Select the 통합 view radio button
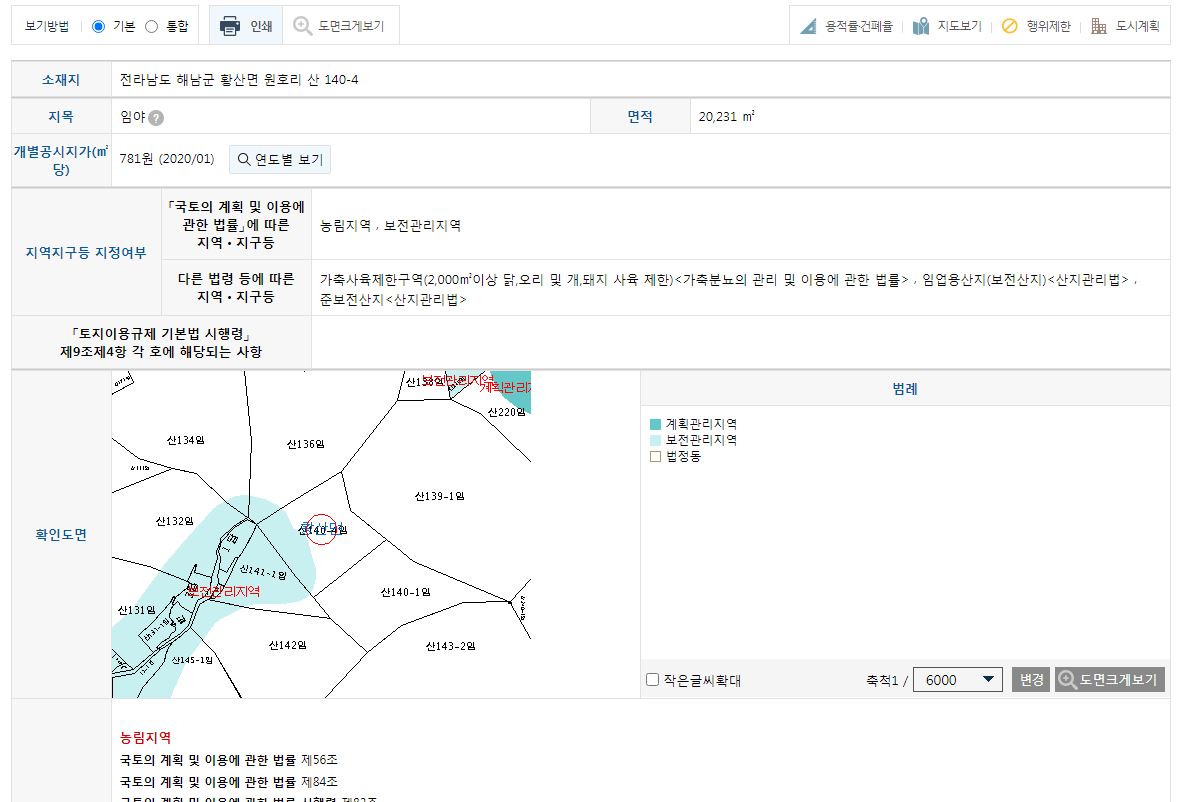The width and height of the screenshot is (1183, 802). [152, 26]
